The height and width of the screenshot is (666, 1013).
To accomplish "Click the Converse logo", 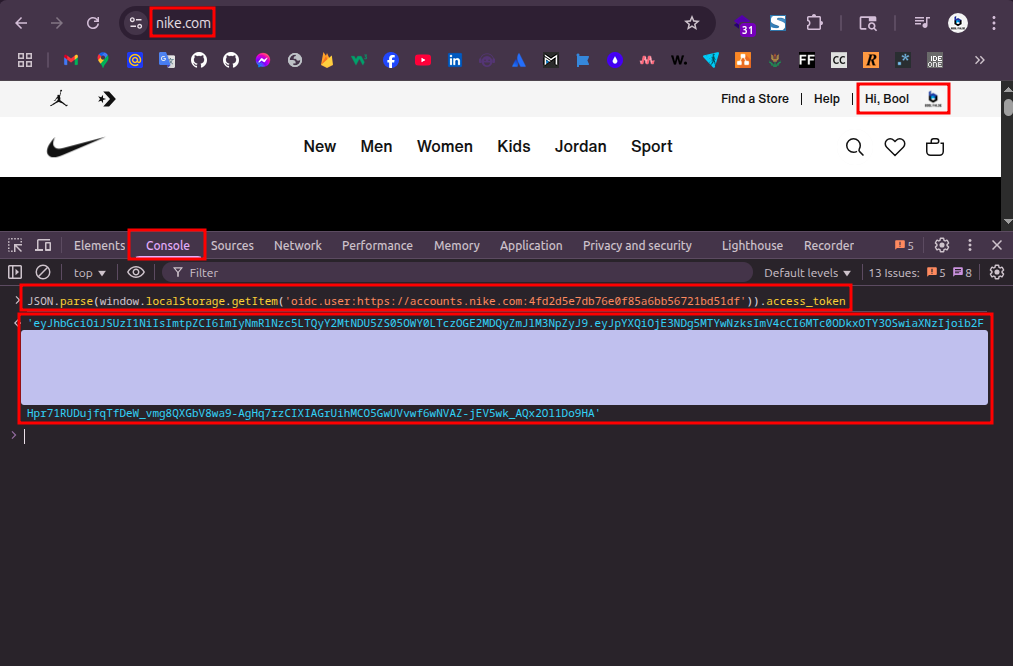I will (107, 99).
